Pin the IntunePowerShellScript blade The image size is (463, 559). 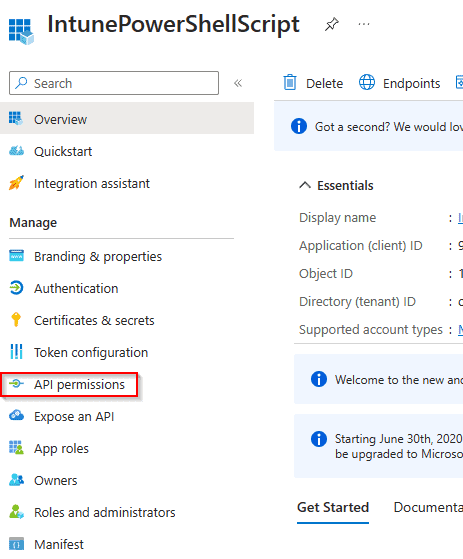tap(331, 24)
